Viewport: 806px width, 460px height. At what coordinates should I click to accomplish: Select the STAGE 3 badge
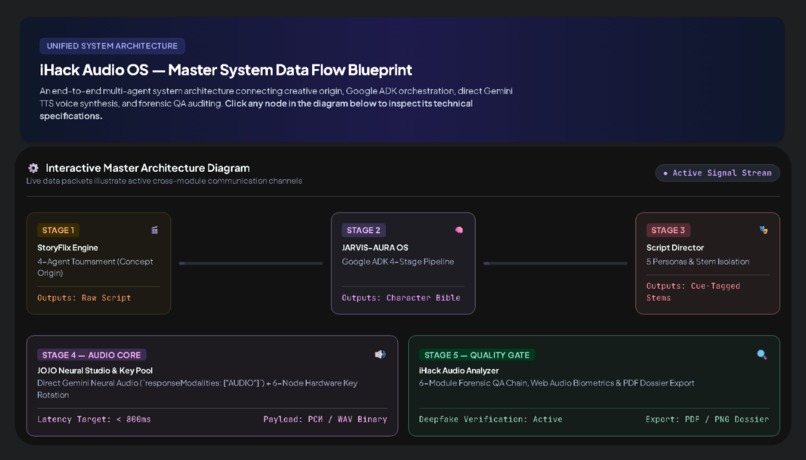point(668,230)
